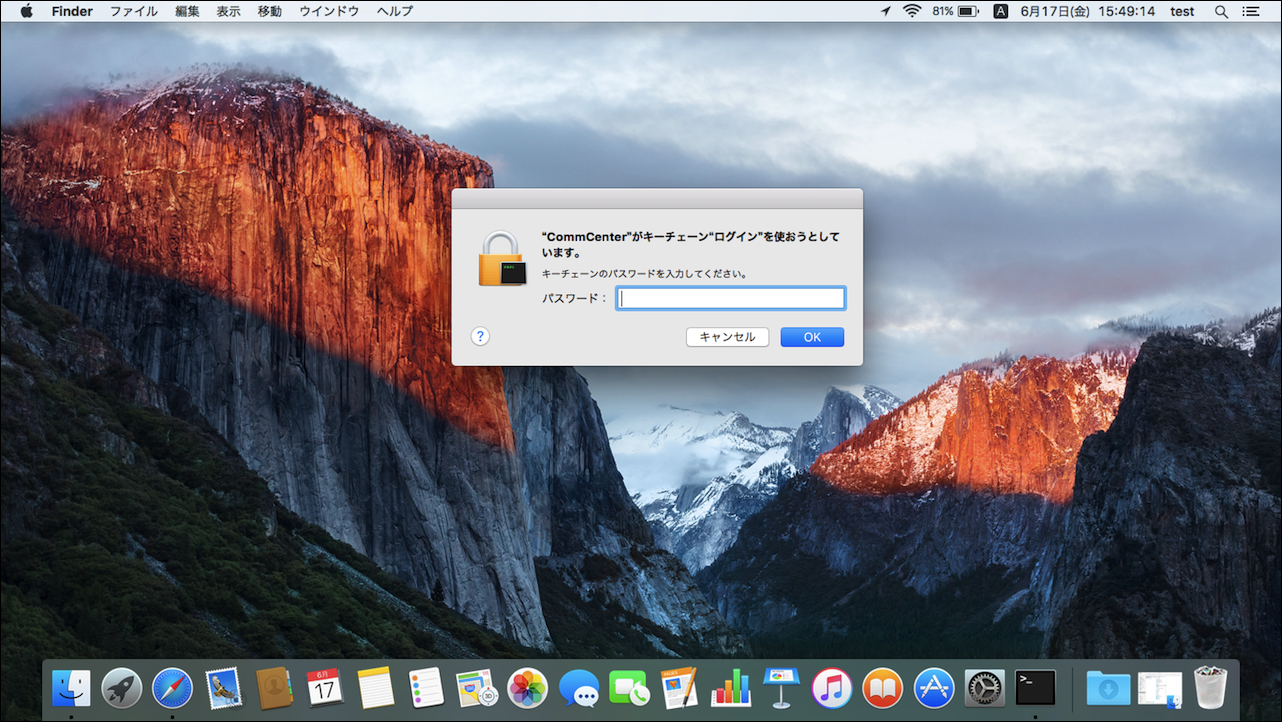Open FaceTime green icon in Dock
This screenshot has width=1282, height=722.
point(629,688)
